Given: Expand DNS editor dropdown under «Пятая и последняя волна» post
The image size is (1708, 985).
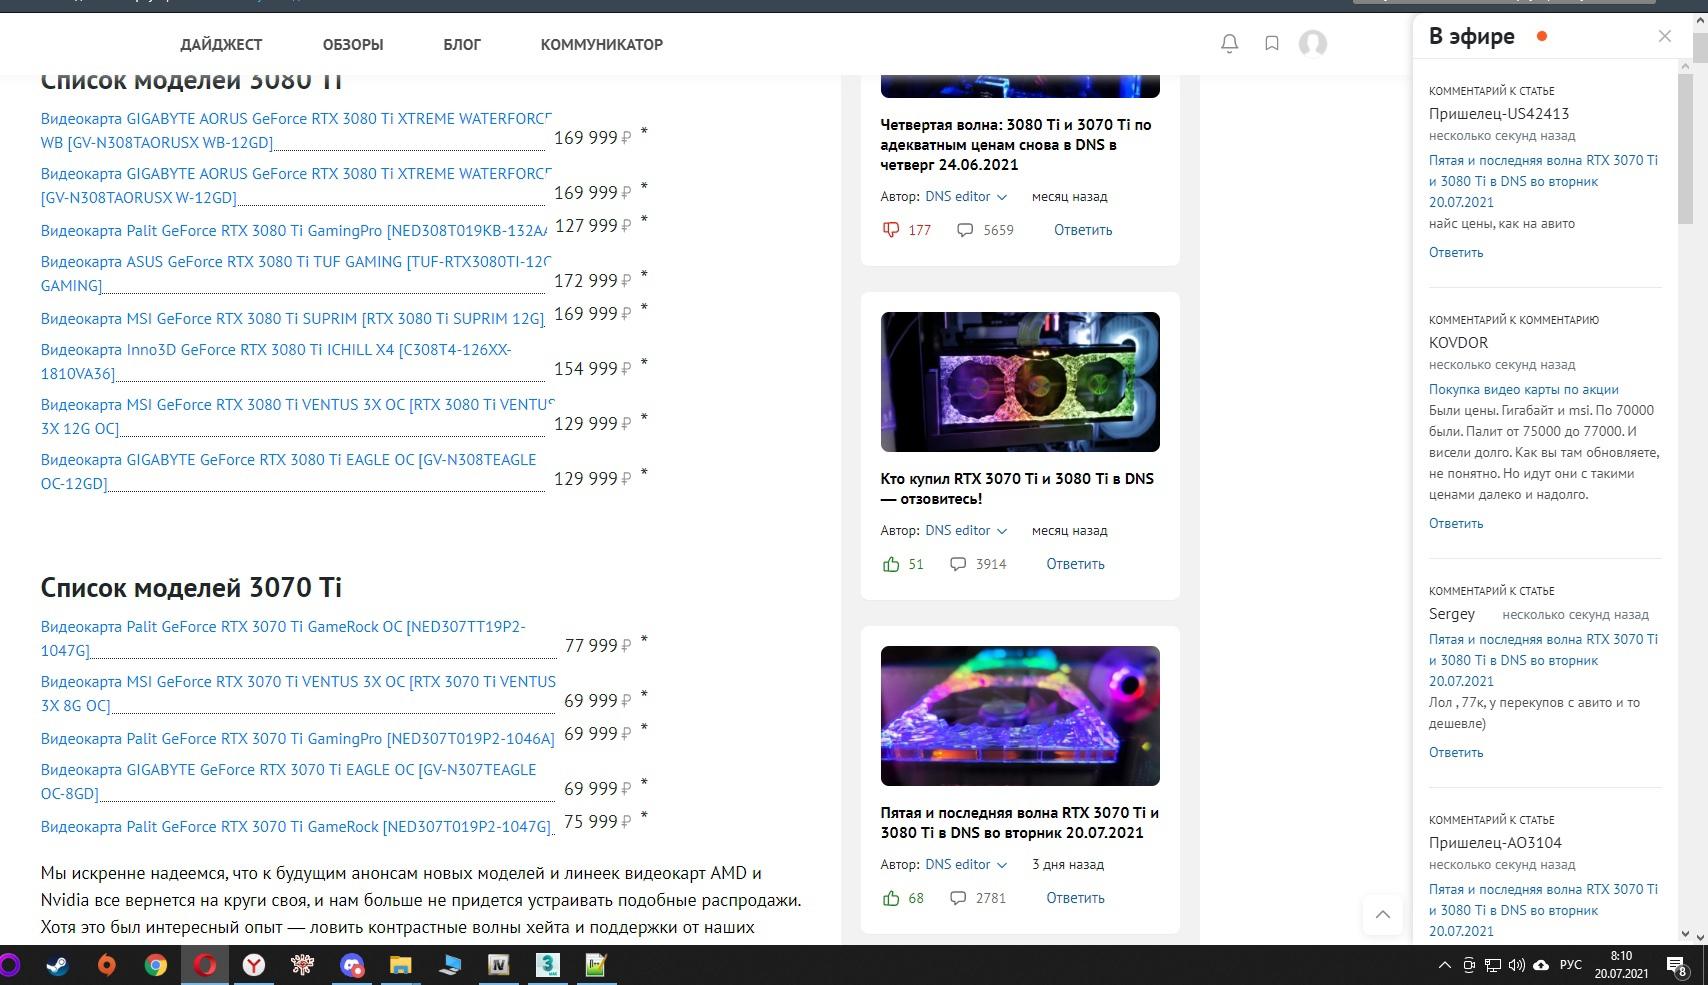Looking at the screenshot, I should [1002, 865].
